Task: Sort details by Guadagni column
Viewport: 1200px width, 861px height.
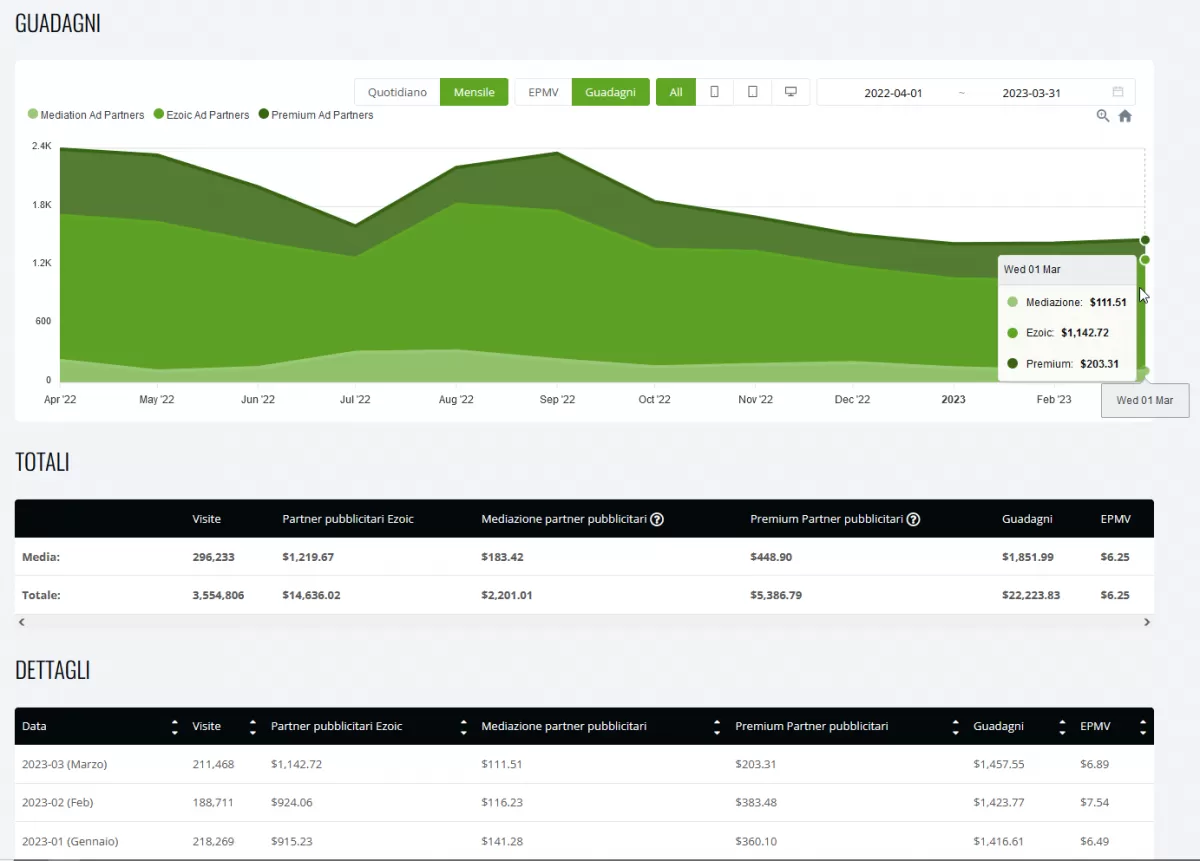Action: (x=1060, y=727)
